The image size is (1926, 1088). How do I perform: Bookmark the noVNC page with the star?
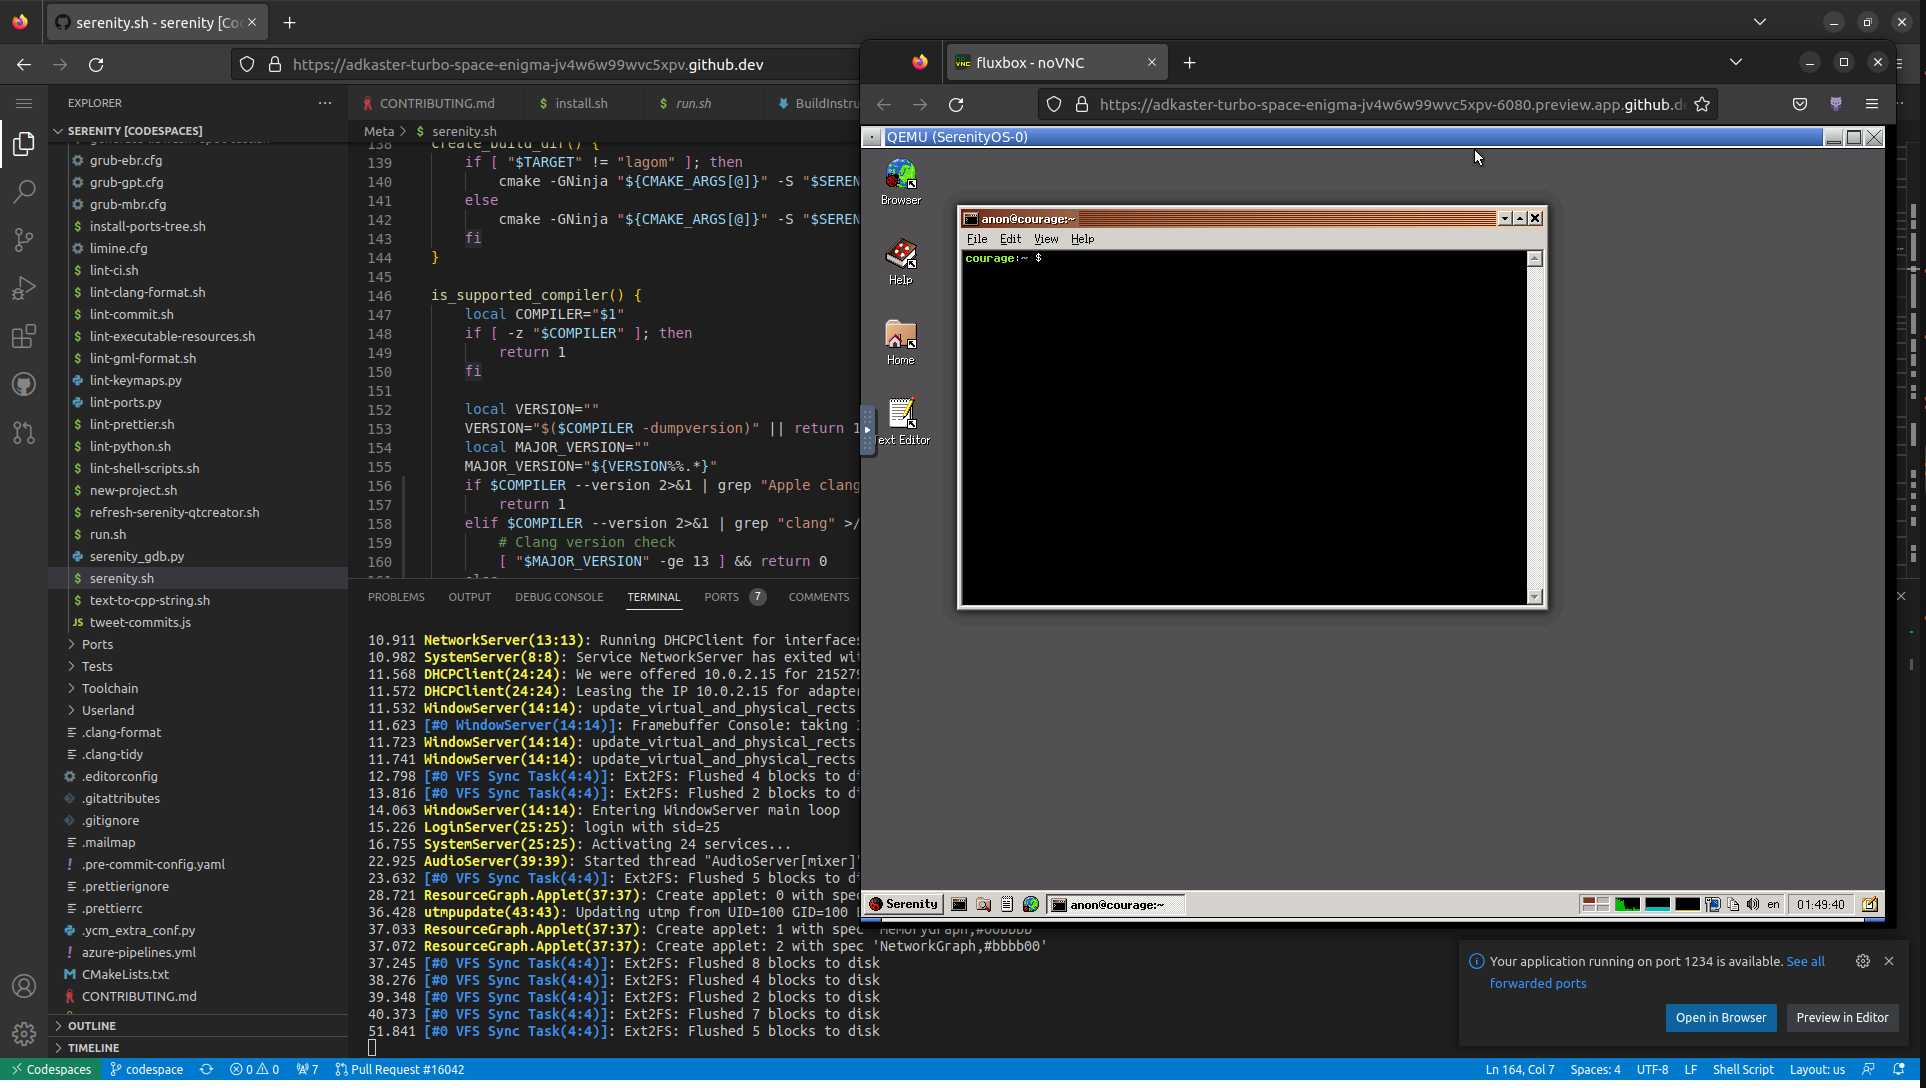[1702, 104]
